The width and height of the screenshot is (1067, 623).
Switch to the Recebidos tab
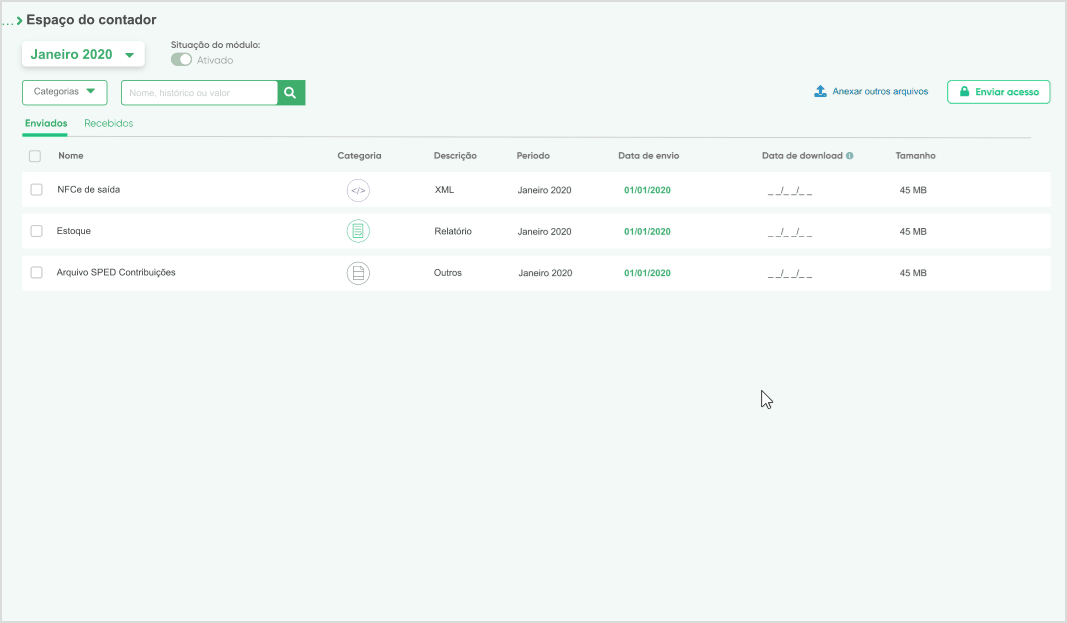108,124
